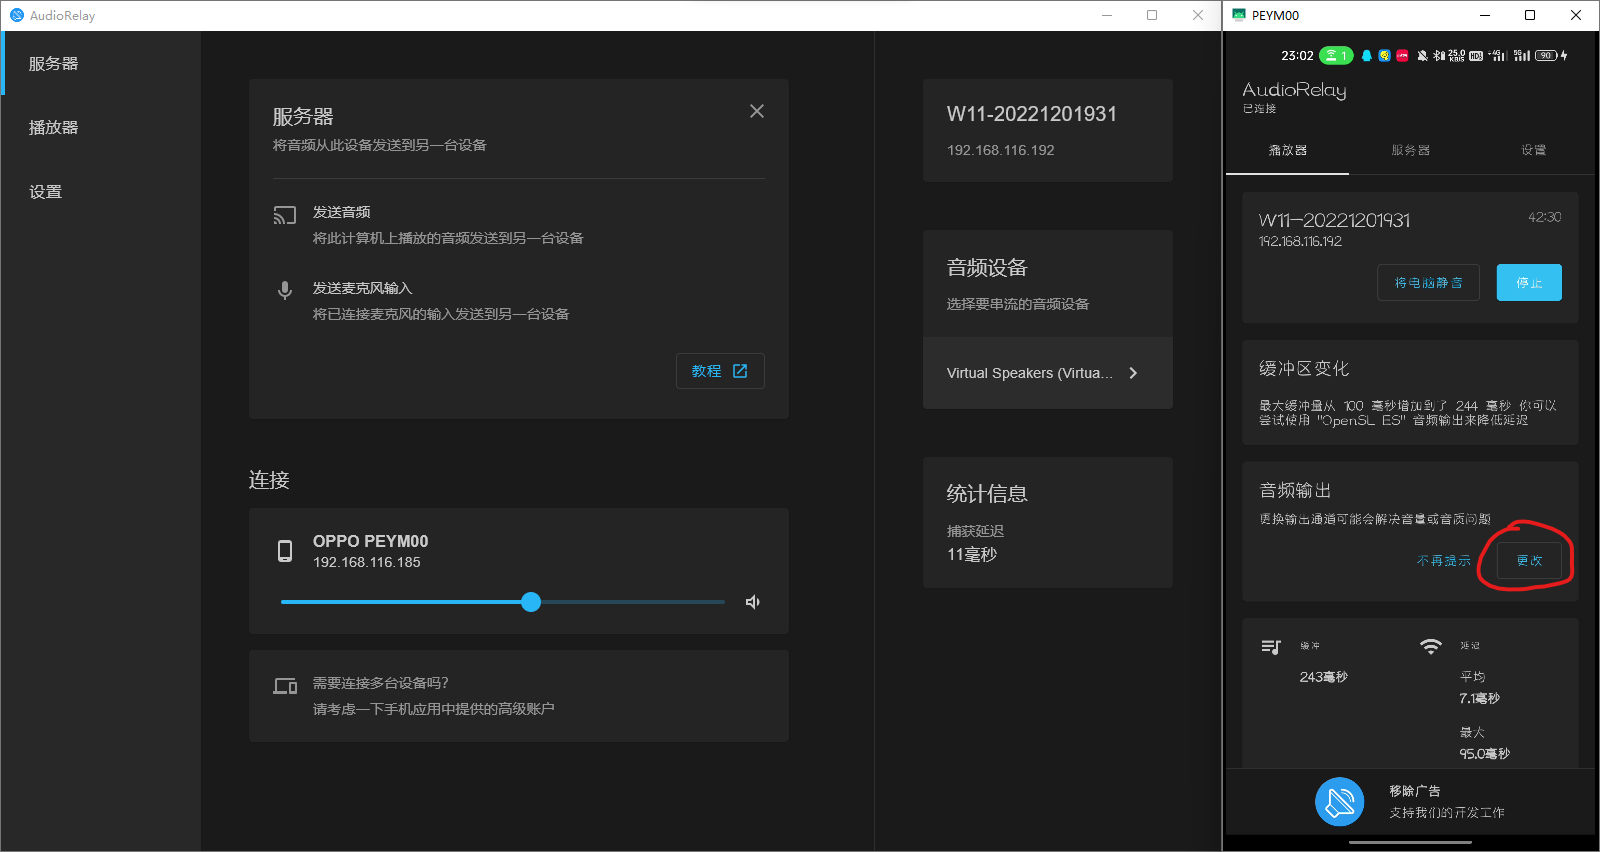Screen dimensions: 1600x852
Task: Close the 服务器 info card with the X
Action: [757, 111]
